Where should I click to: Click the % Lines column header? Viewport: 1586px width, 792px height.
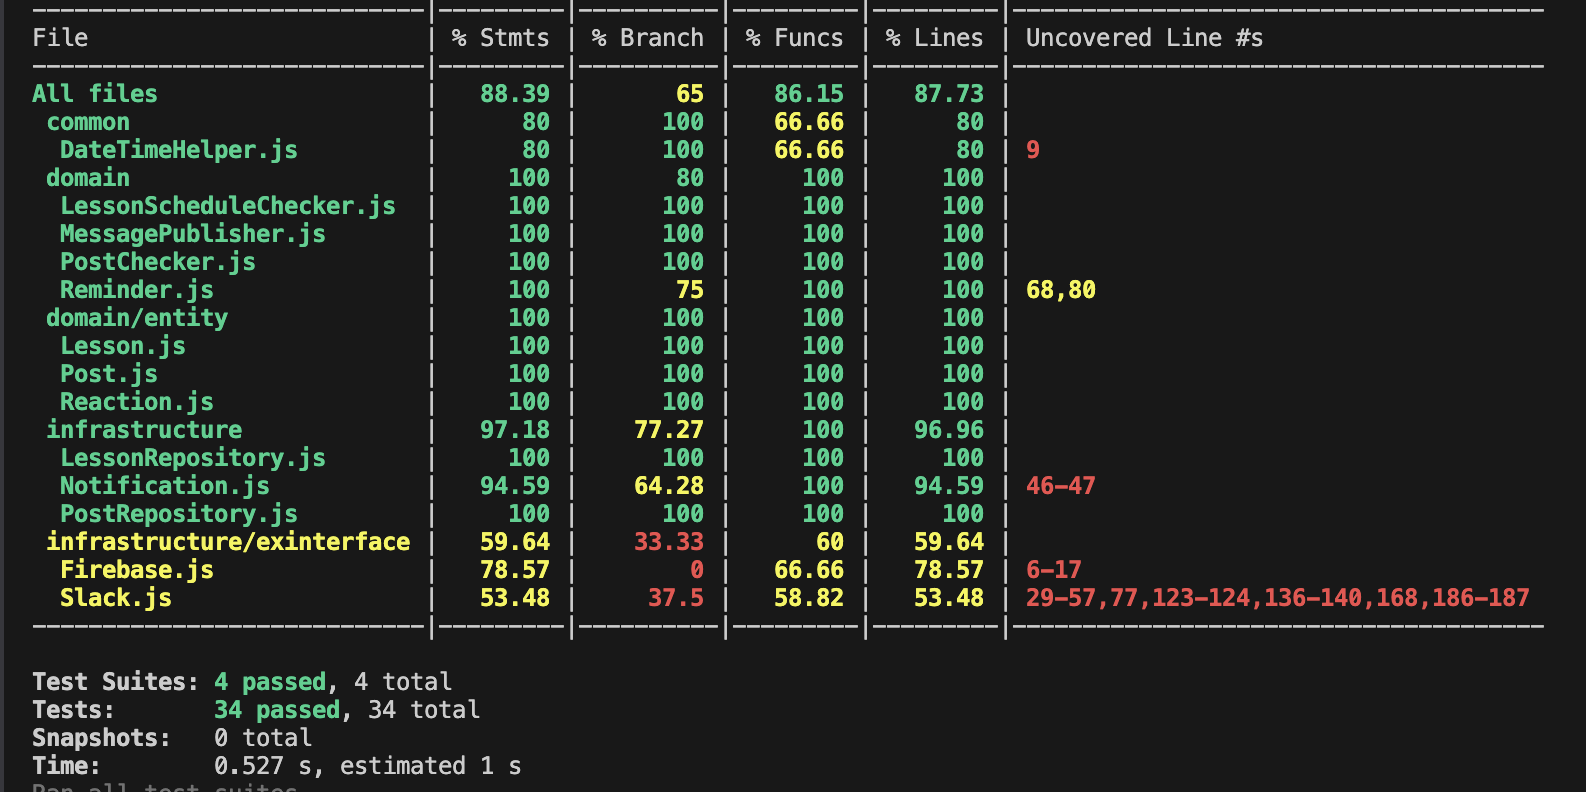[935, 38]
